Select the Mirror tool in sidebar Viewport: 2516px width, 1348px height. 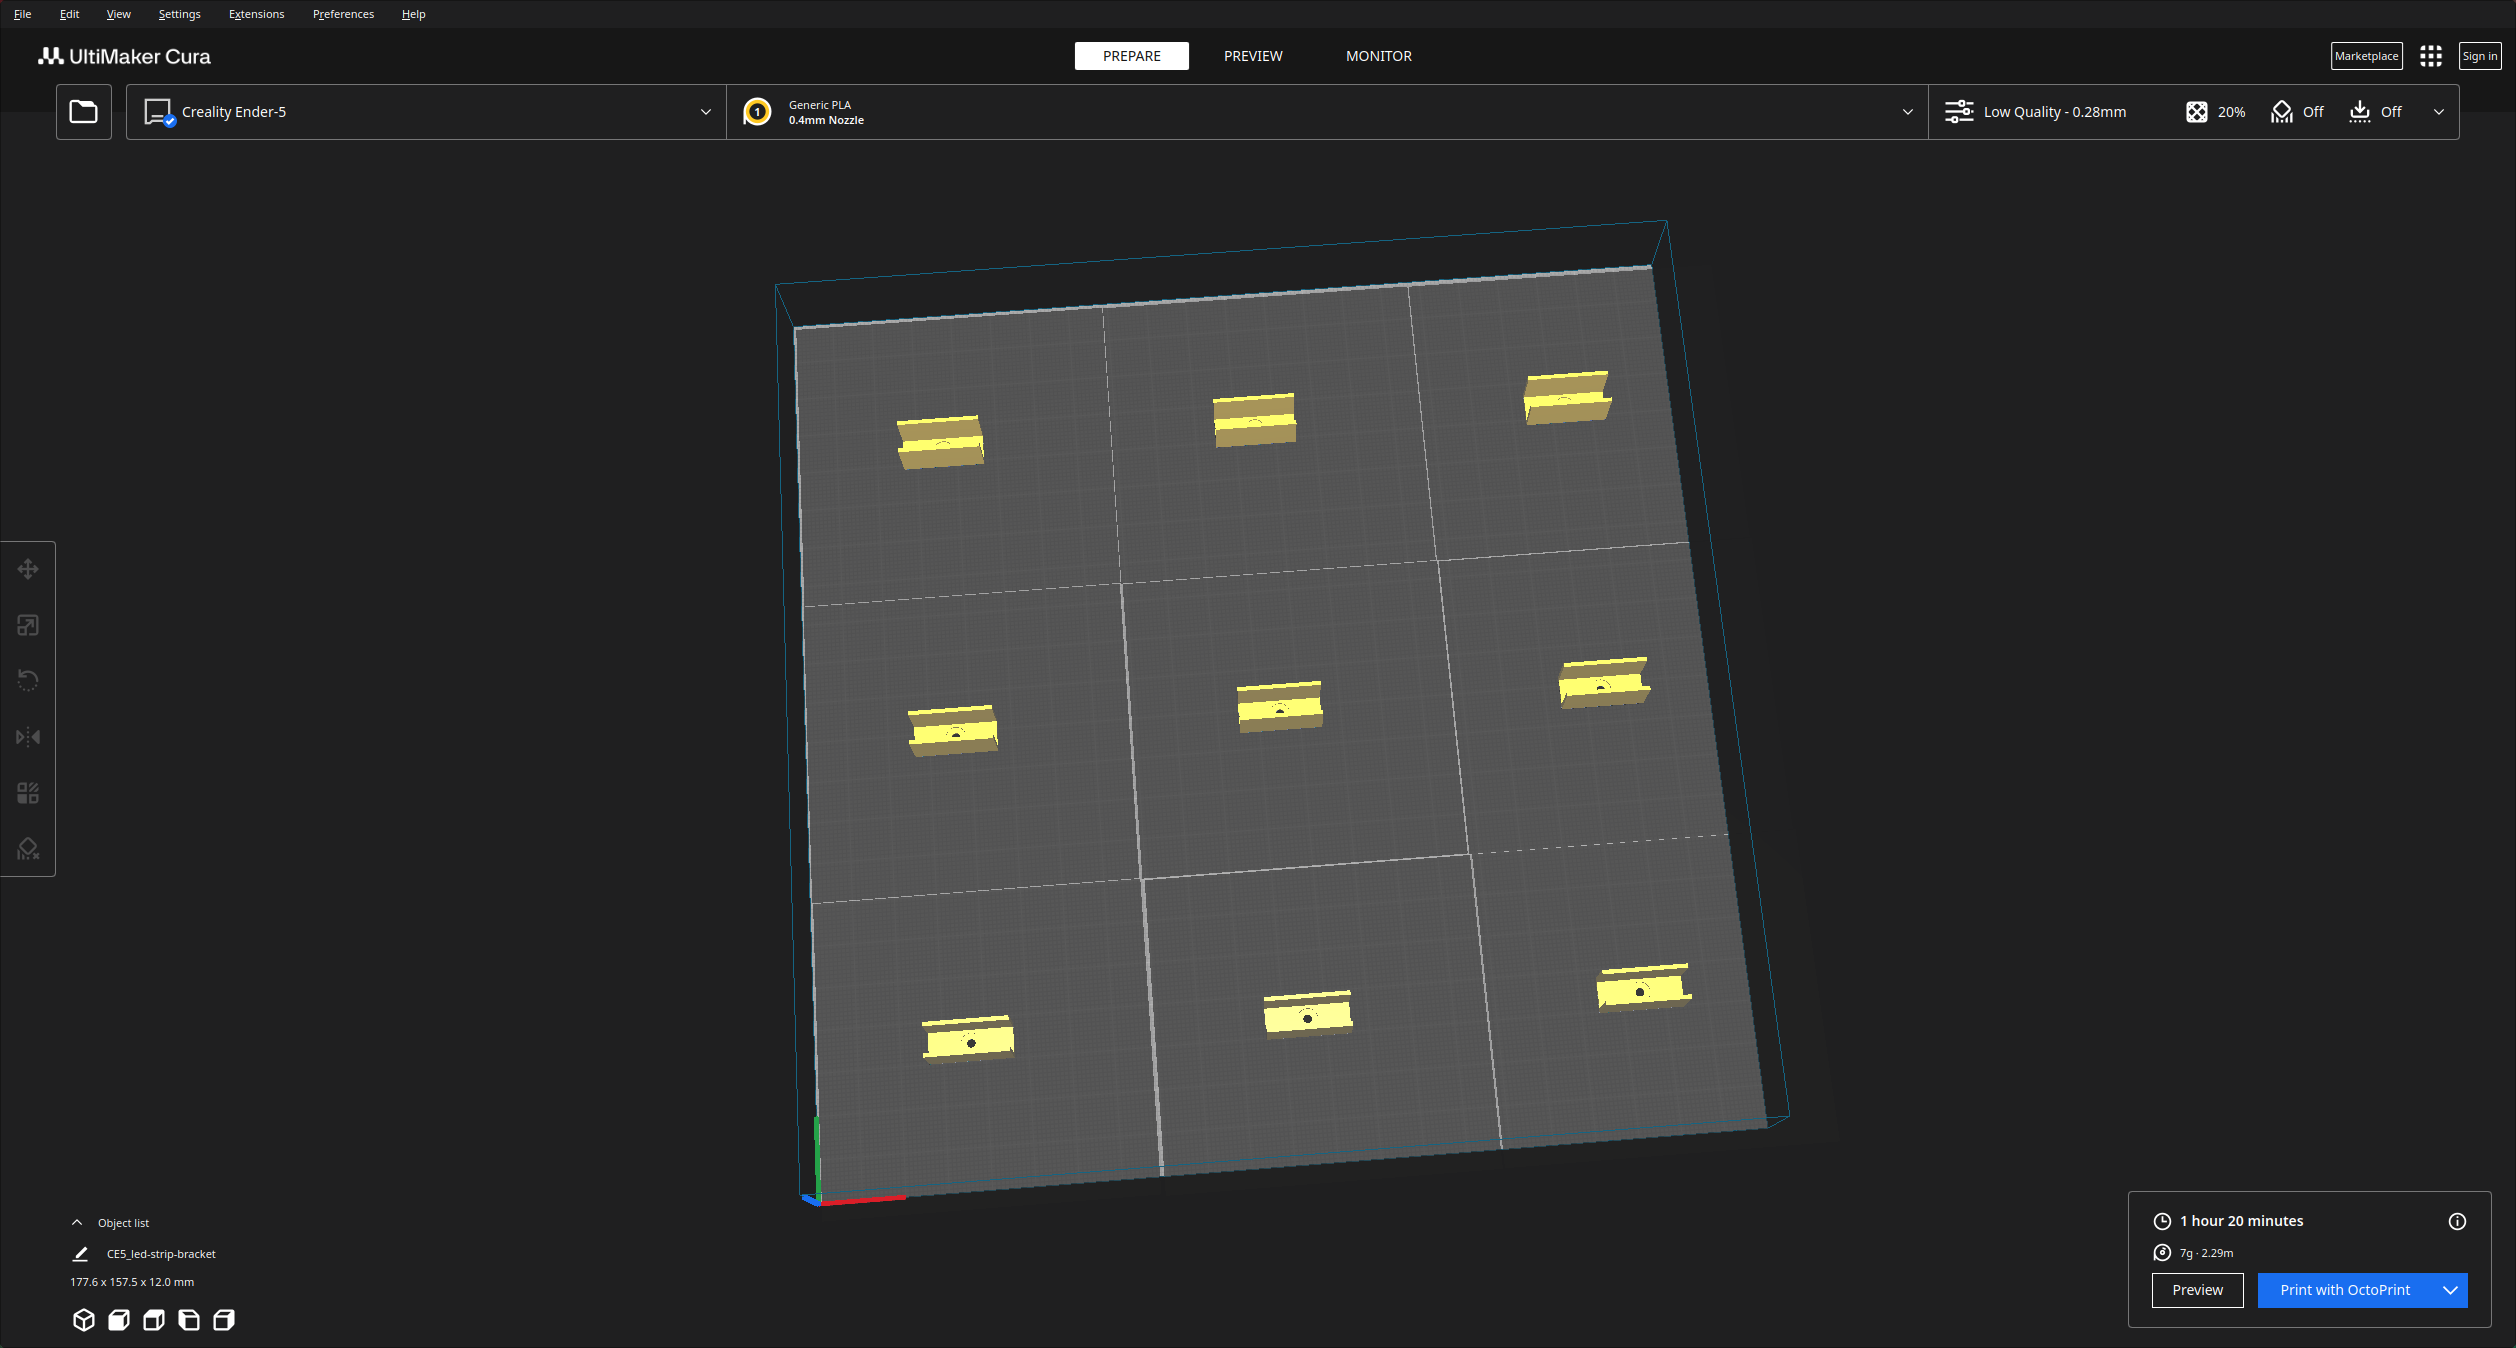click(30, 736)
